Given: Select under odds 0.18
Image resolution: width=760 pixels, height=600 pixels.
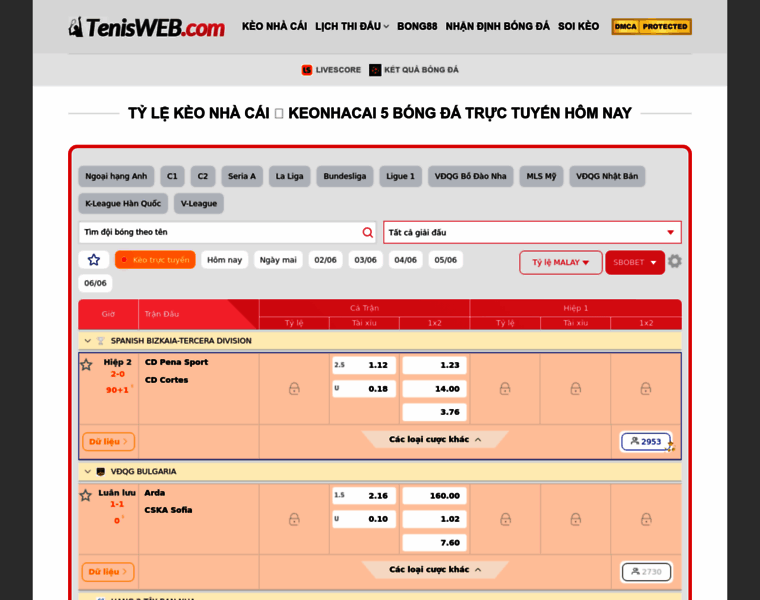Looking at the screenshot, I should click(364, 389).
